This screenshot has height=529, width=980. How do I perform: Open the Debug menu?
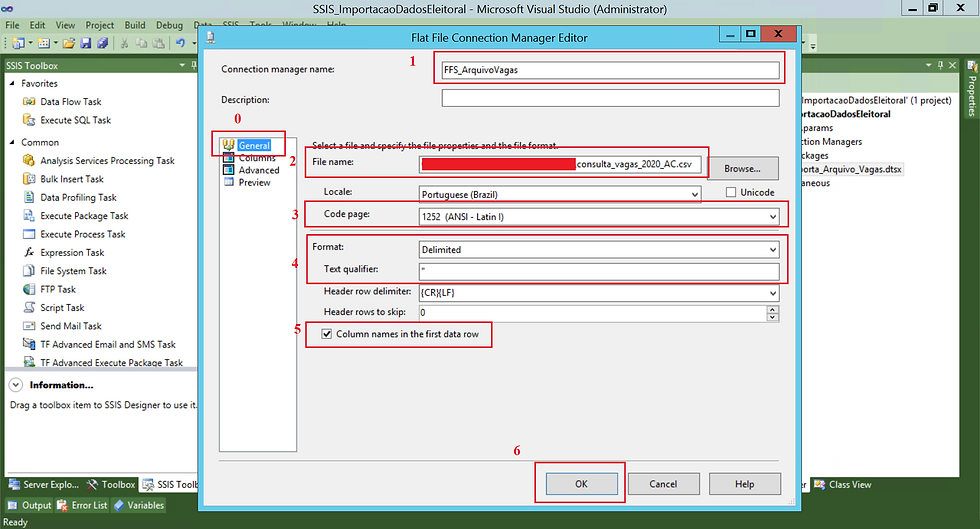[x=169, y=25]
